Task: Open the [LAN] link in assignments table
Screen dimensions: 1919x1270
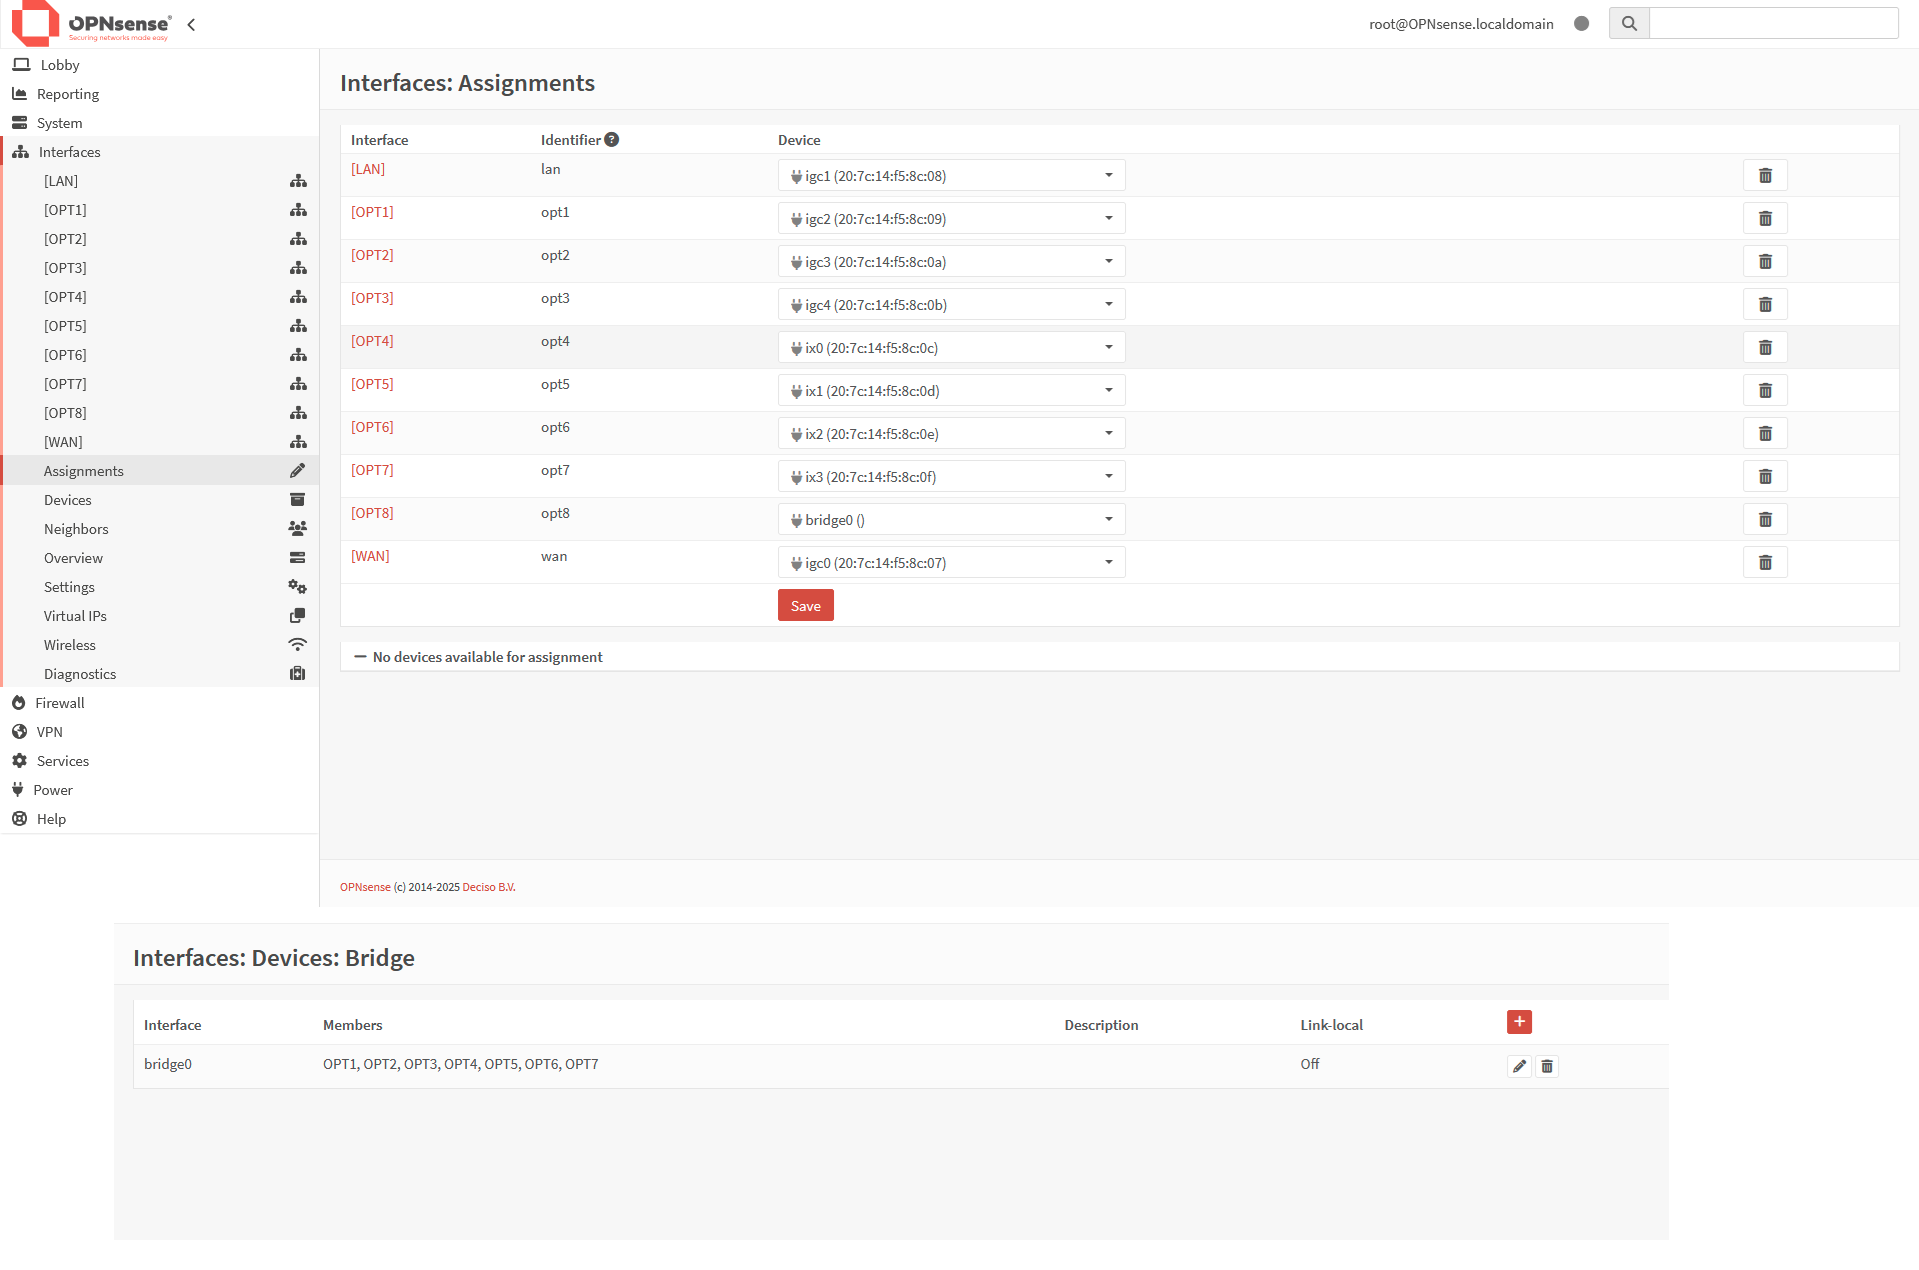Action: [368, 169]
